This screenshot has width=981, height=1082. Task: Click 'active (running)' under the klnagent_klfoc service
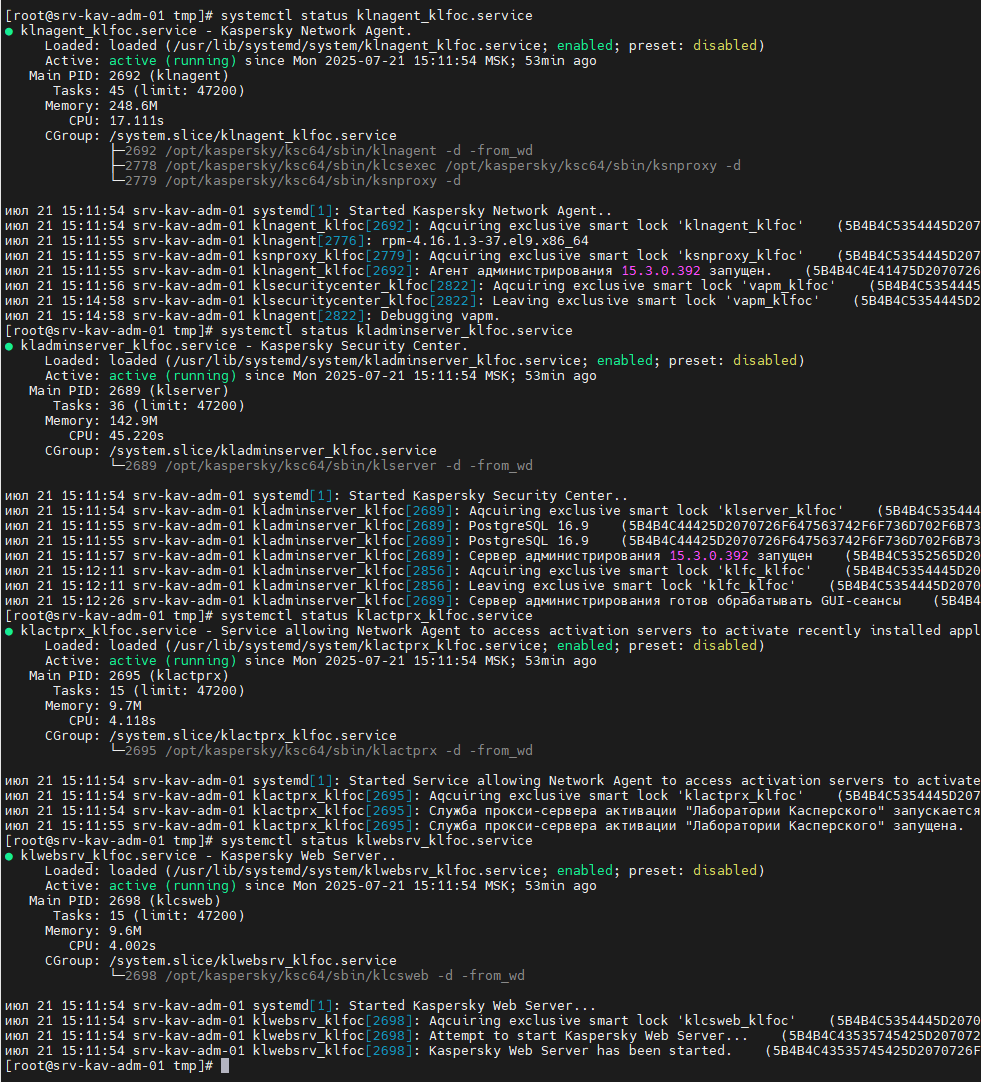172,61
